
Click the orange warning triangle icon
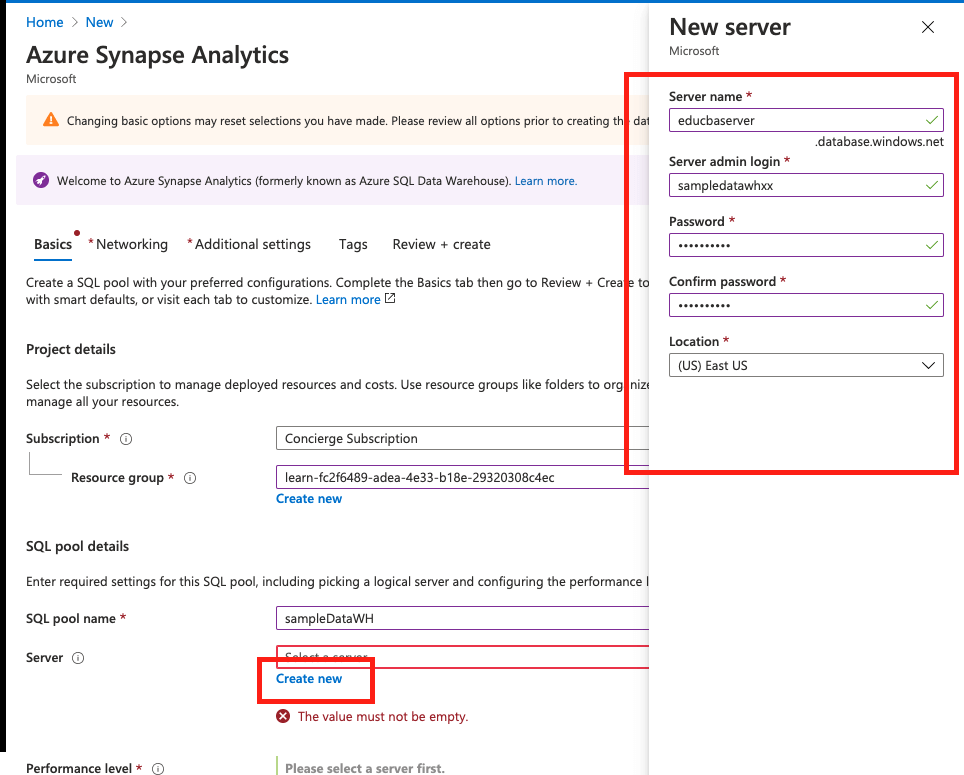point(50,120)
